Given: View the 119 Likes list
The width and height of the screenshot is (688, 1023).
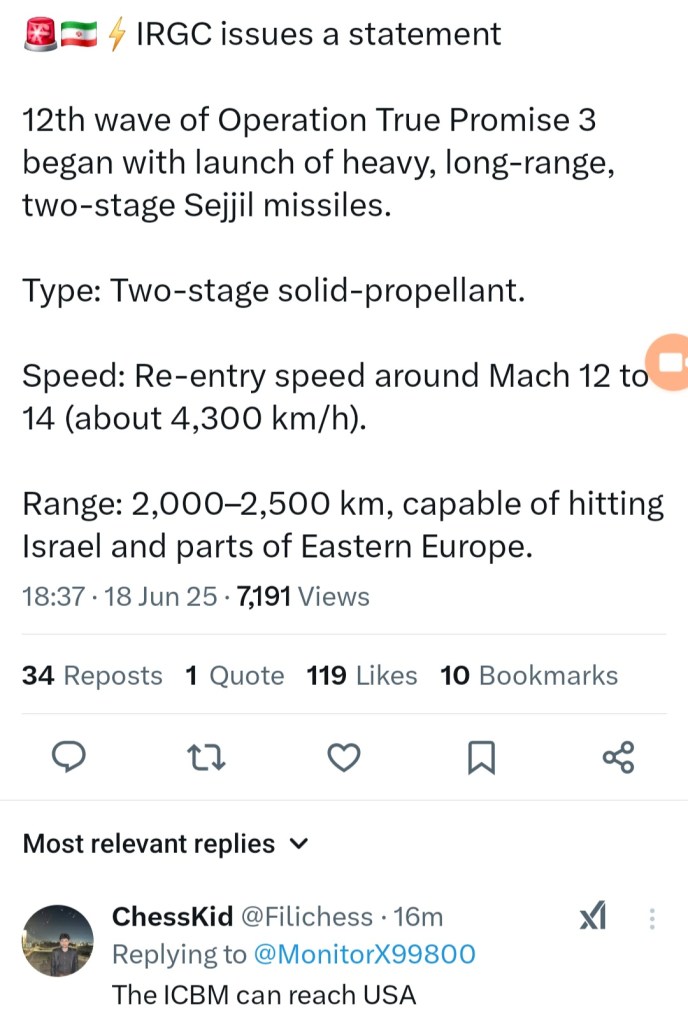Looking at the screenshot, I should pos(362,676).
